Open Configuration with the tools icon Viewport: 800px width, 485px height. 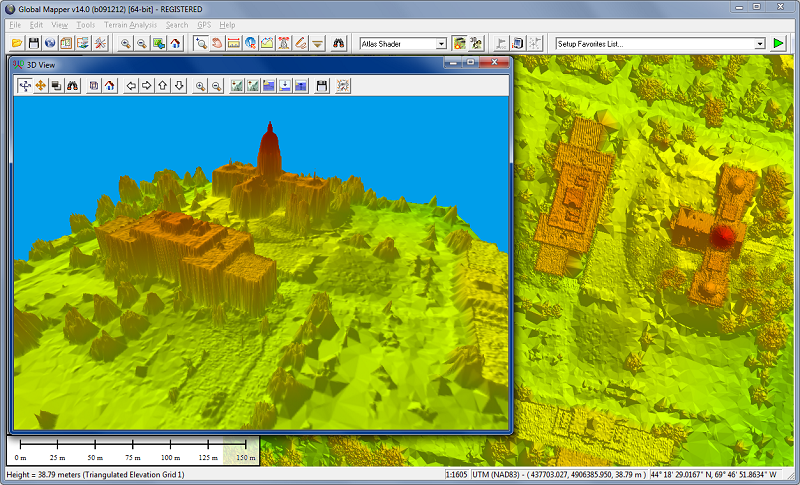(x=100, y=44)
